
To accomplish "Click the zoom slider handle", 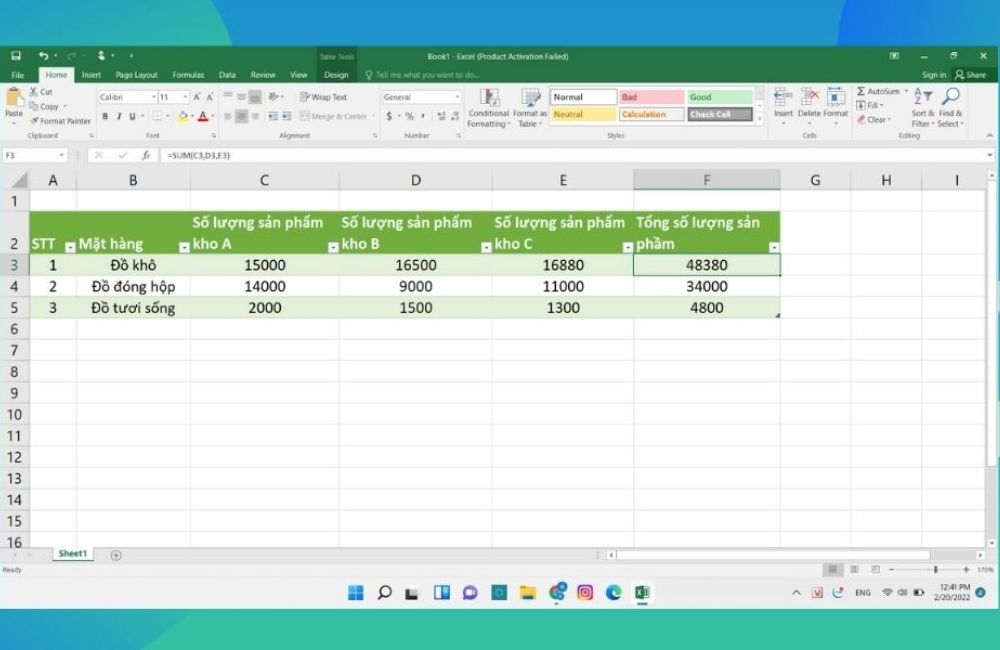I will pyautogui.click(x=936, y=569).
